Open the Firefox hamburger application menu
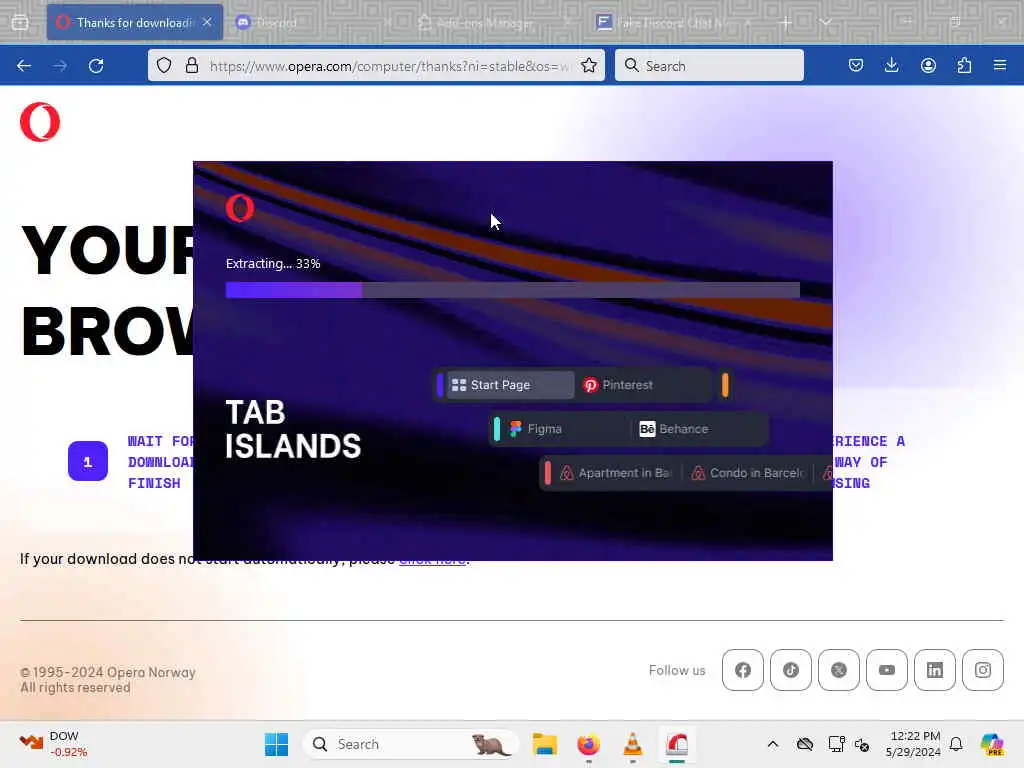This screenshot has width=1024, height=768. (x=1000, y=65)
